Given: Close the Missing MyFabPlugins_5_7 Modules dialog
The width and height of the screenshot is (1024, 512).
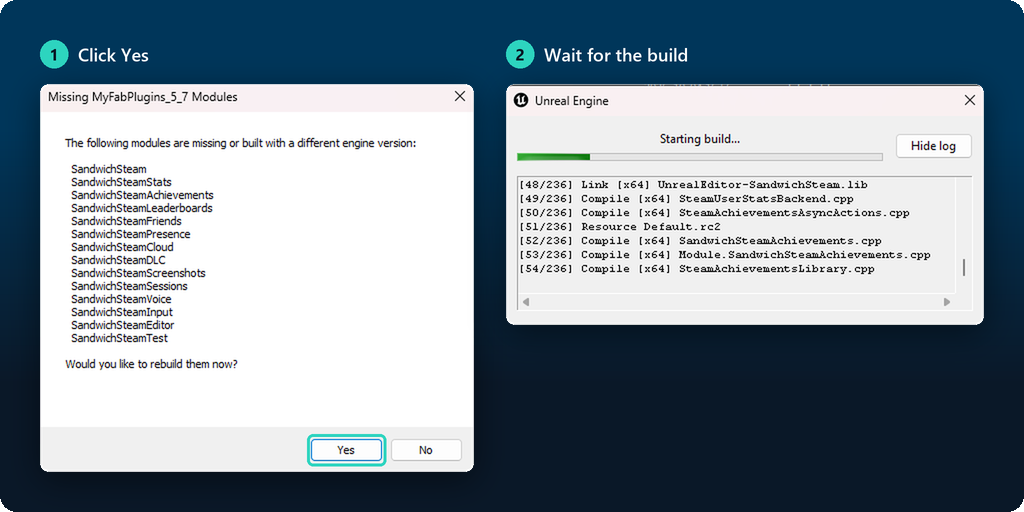Looking at the screenshot, I should pyautogui.click(x=460, y=97).
